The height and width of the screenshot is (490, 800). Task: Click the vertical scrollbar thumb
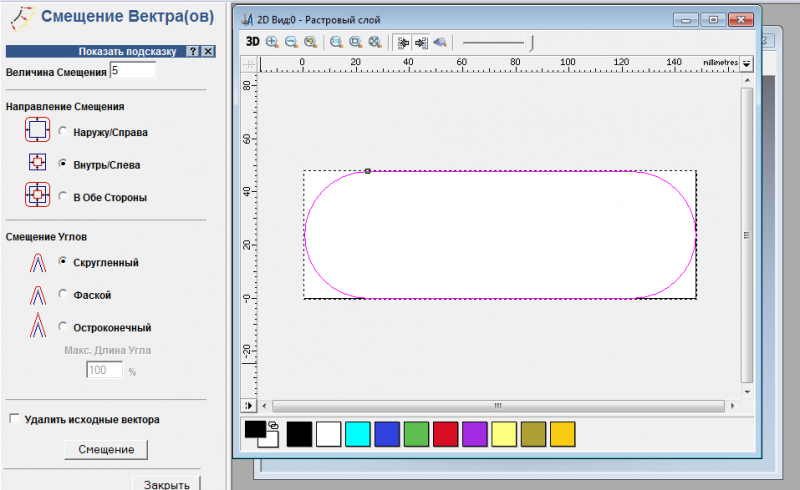click(747, 235)
